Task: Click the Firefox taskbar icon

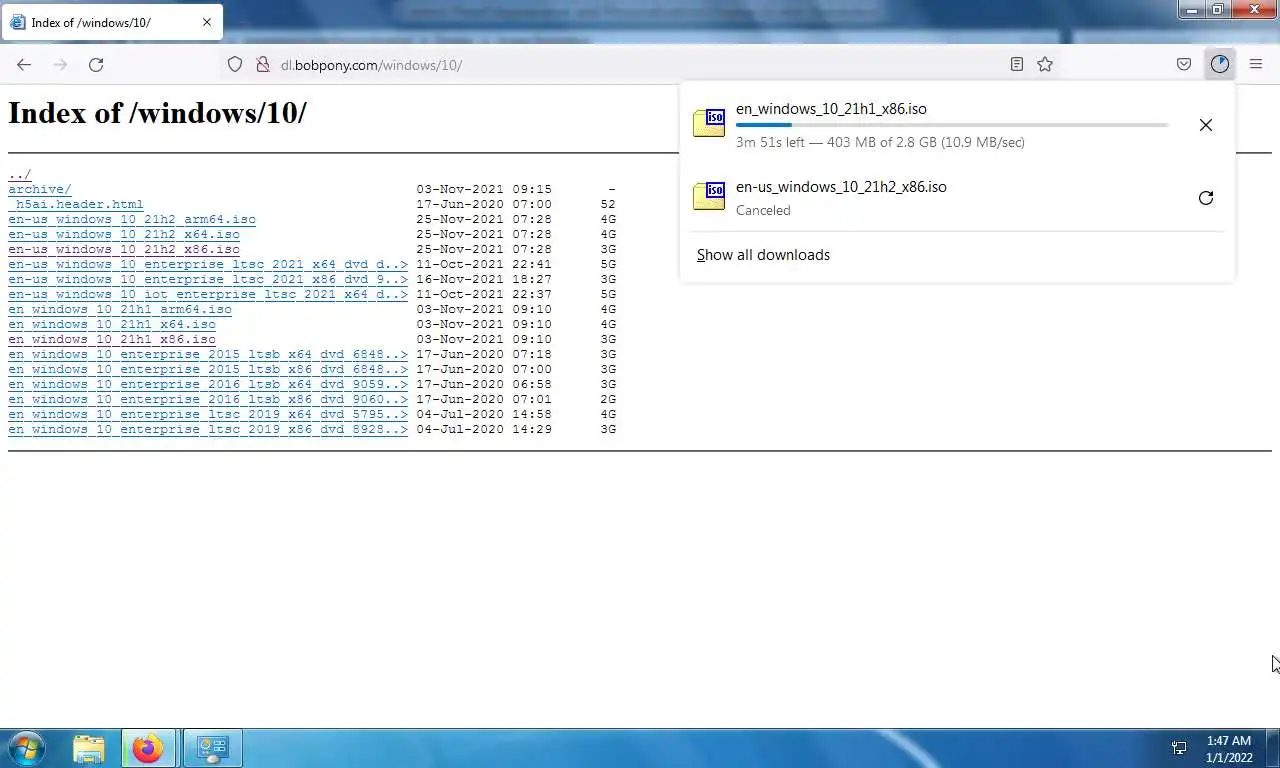Action: [148, 748]
